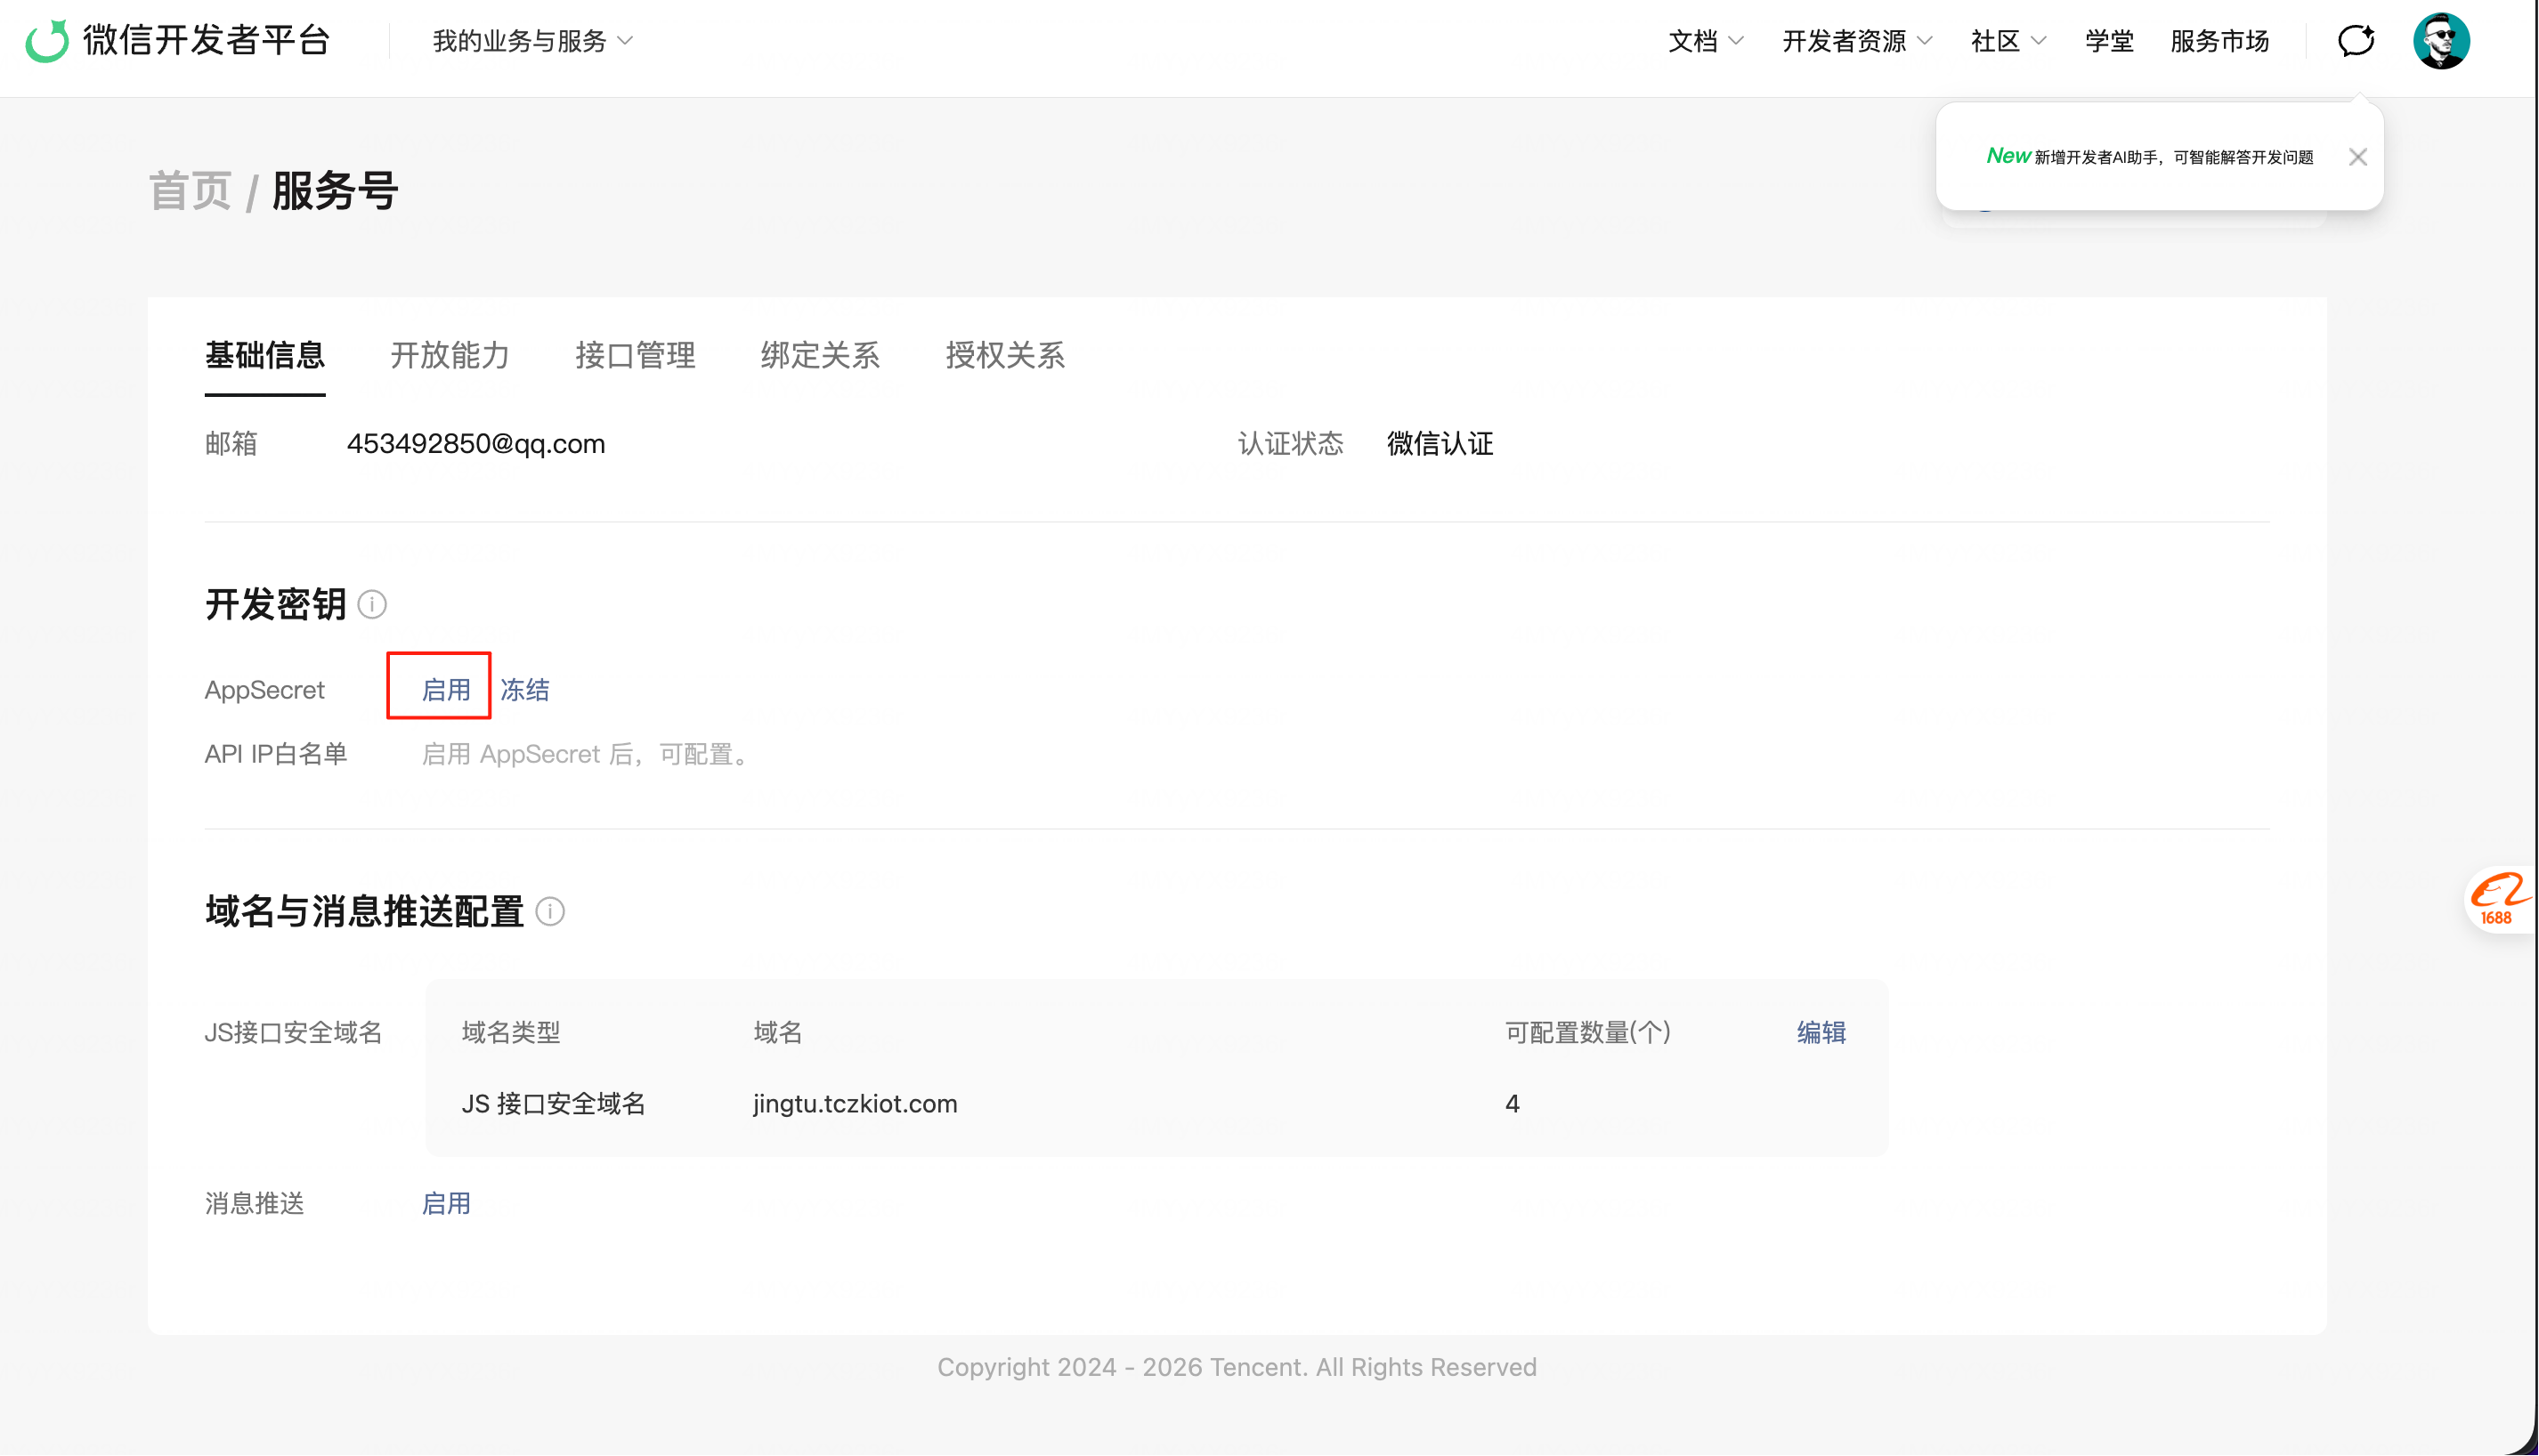This screenshot has width=2539, height=1456.
Task: Expand the 文档 menu
Action: (1706, 41)
